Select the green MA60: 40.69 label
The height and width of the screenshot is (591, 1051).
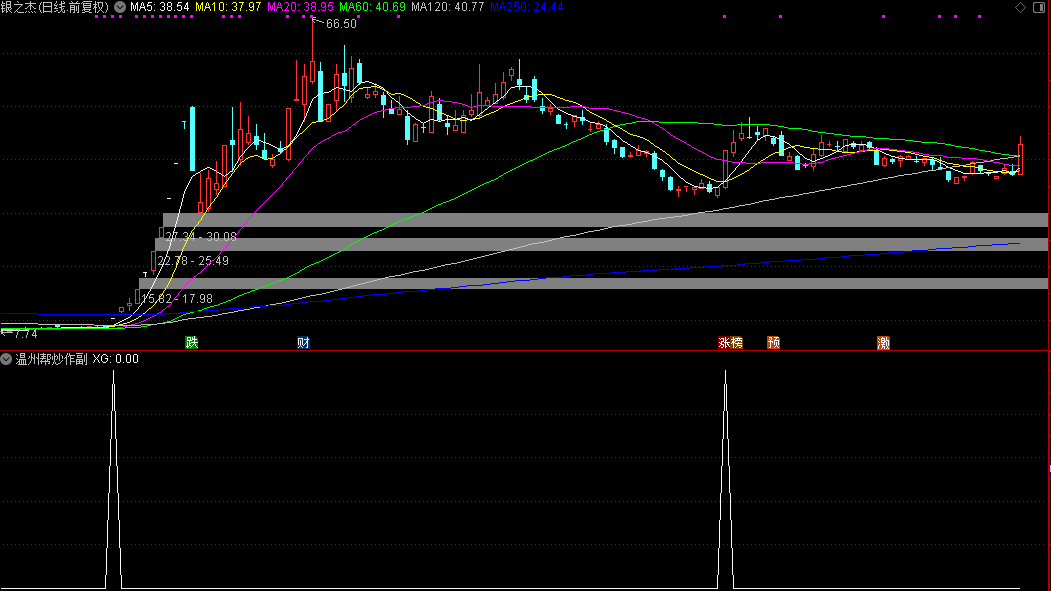click(x=372, y=7)
